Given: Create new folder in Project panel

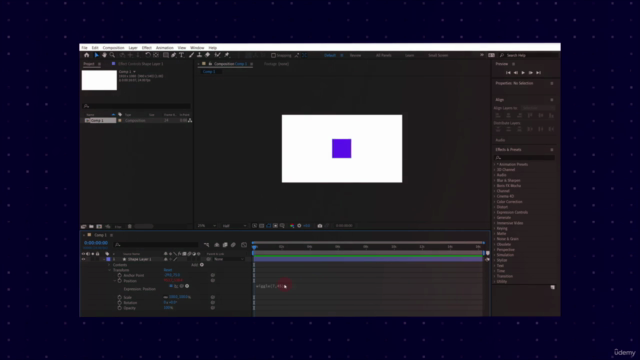Looking at the screenshot, I should (x=91, y=227).
